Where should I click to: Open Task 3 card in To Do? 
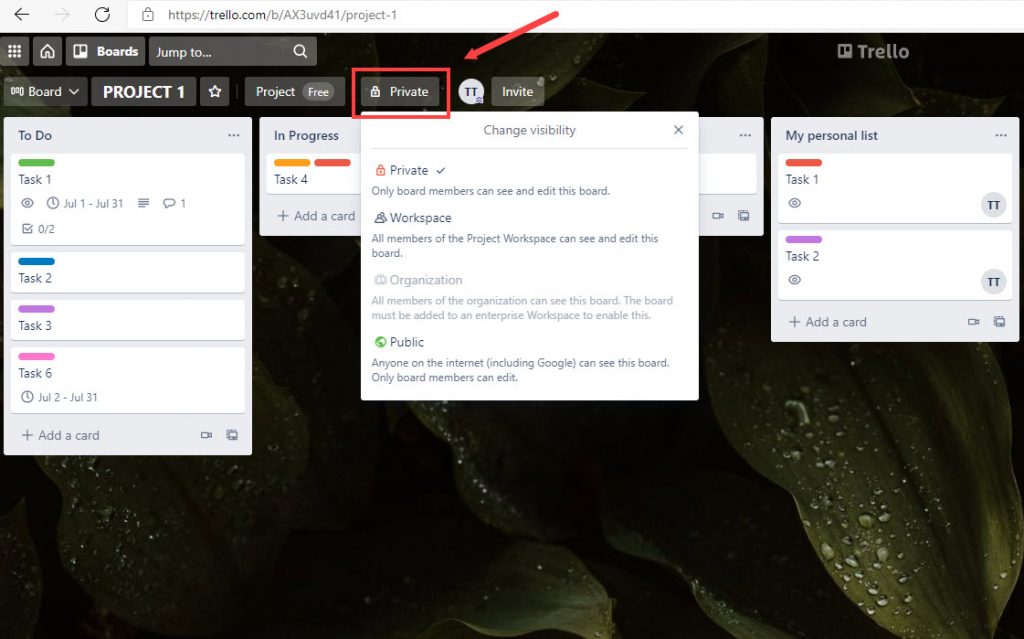coord(128,319)
